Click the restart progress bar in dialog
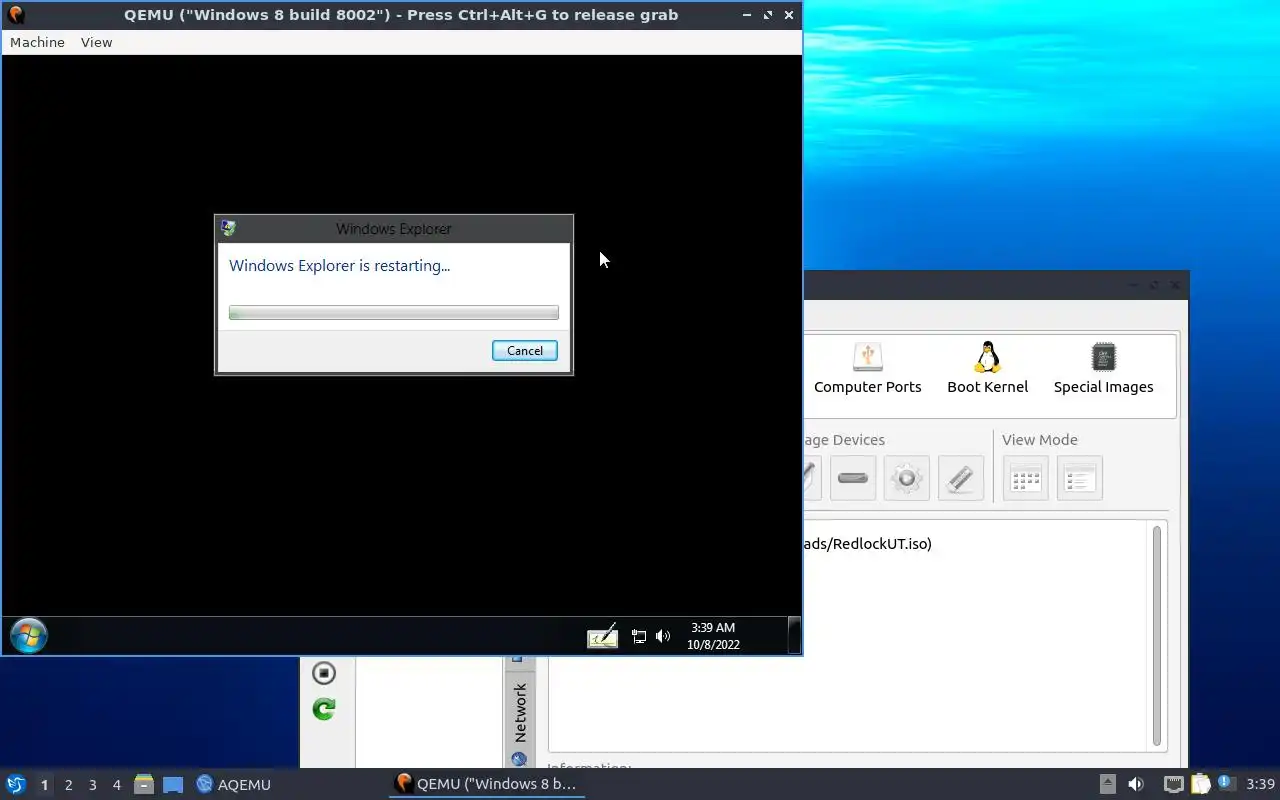1280x800 pixels. click(394, 313)
